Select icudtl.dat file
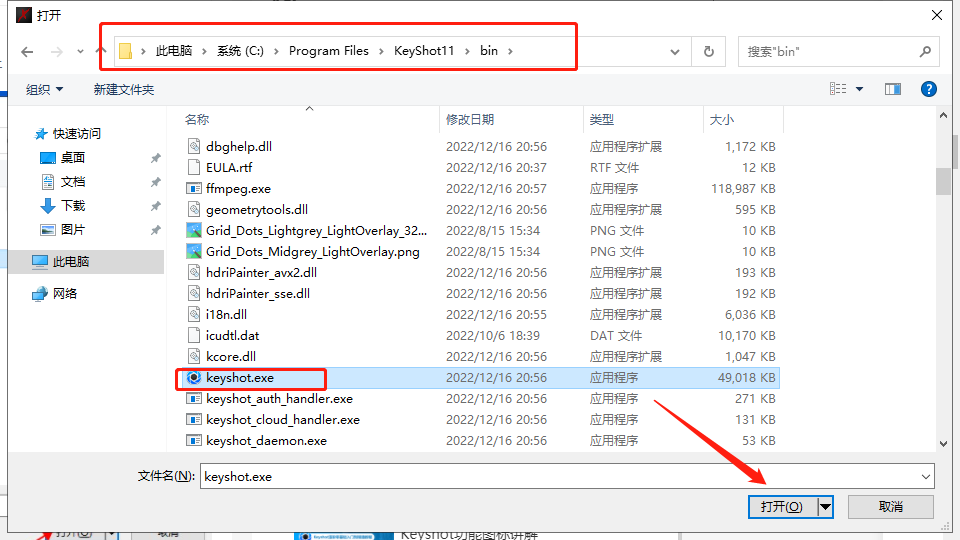Image resolution: width=960 pixels, height=540 pixels. tap(233, 336)
